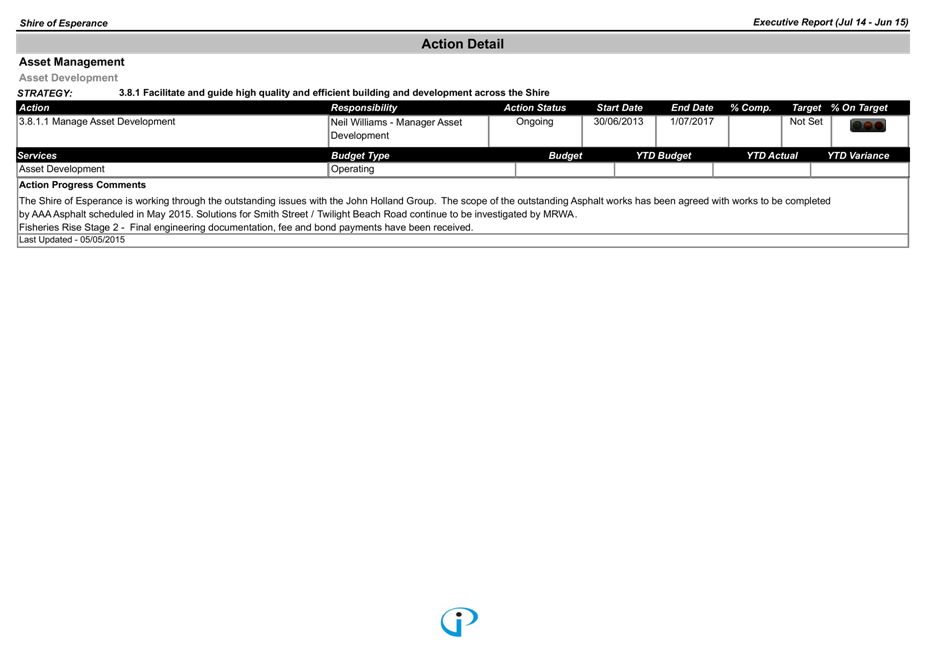Select 'Executive Report (Jul 14 - Jun 15)' text
This screenshot has width=928, height=657.
point(830,22)
